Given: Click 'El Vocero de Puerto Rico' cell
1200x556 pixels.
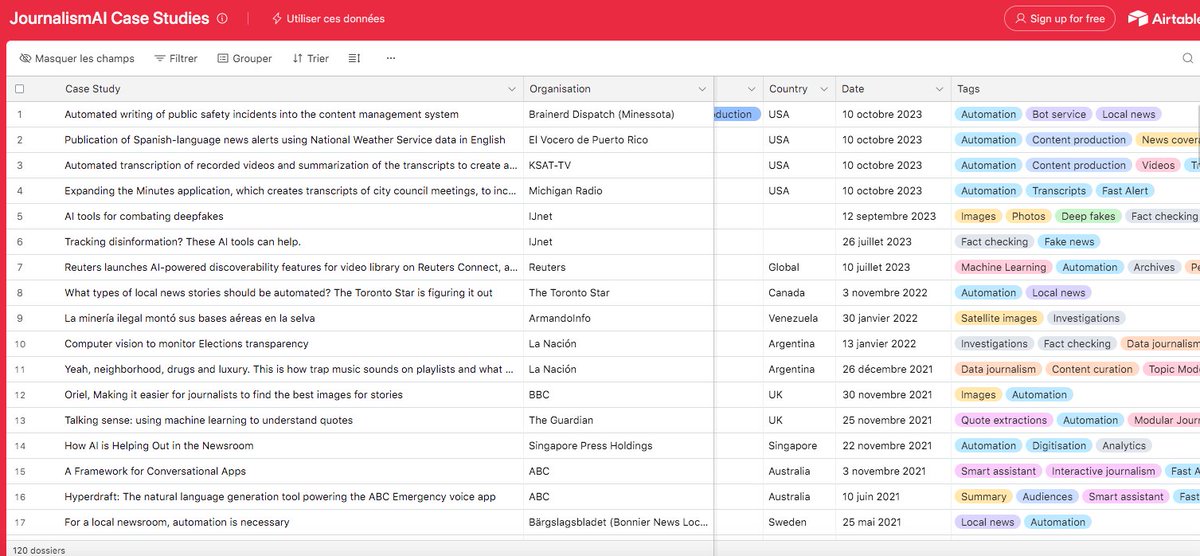Looking at the screenshot, I should tap(619, 140).
